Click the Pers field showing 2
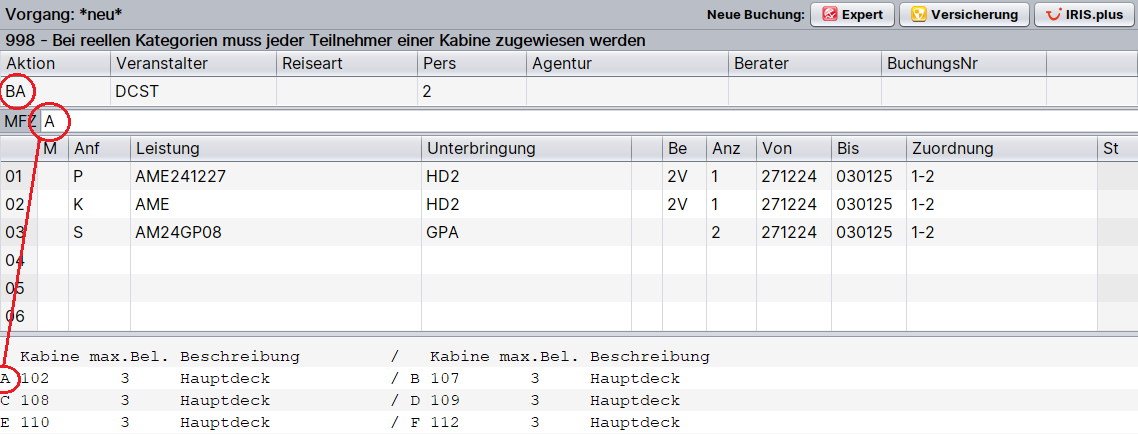The width and height of the screenshot is (1138, 434). click(470, 91)
